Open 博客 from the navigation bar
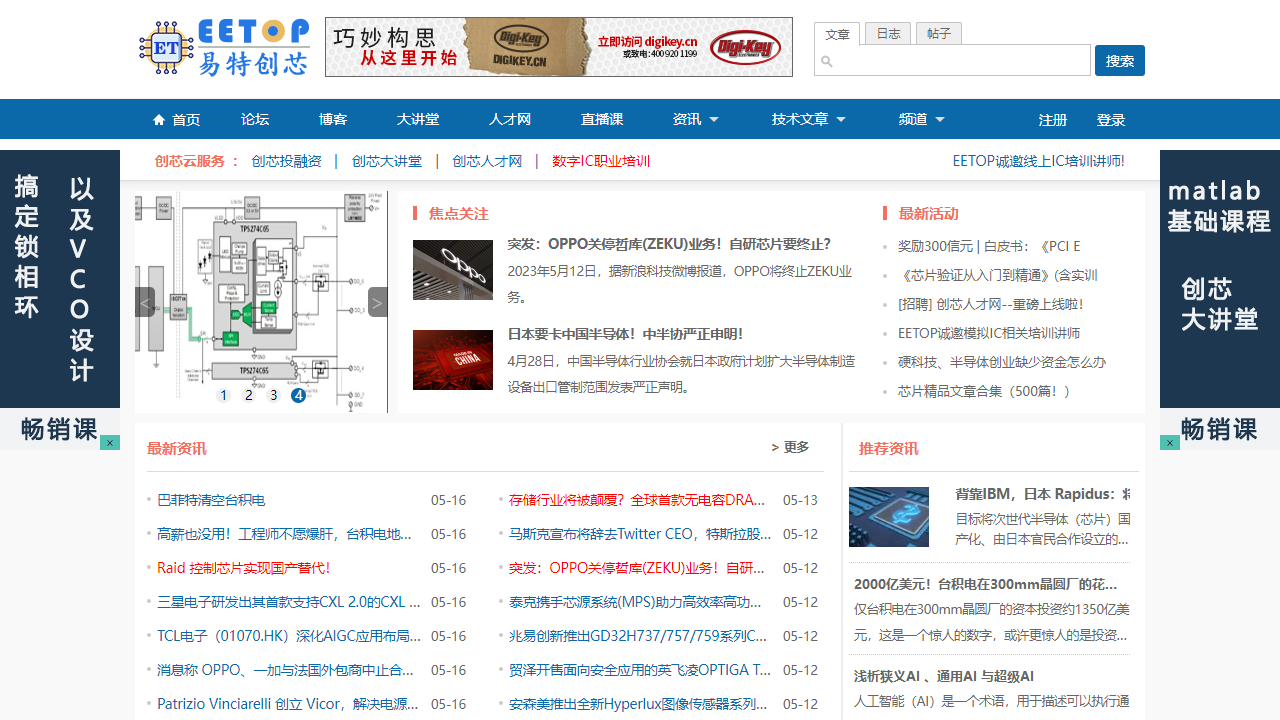 333,120
